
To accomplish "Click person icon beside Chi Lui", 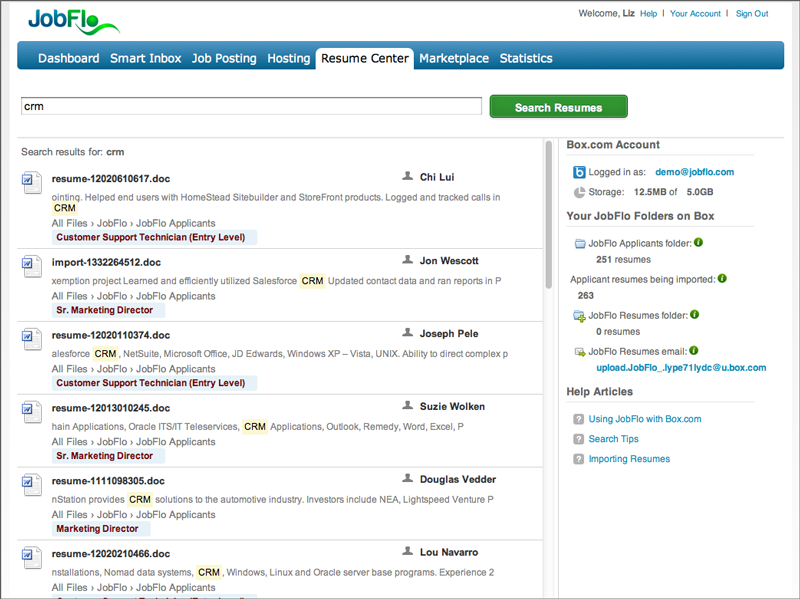I will [408, 176].
